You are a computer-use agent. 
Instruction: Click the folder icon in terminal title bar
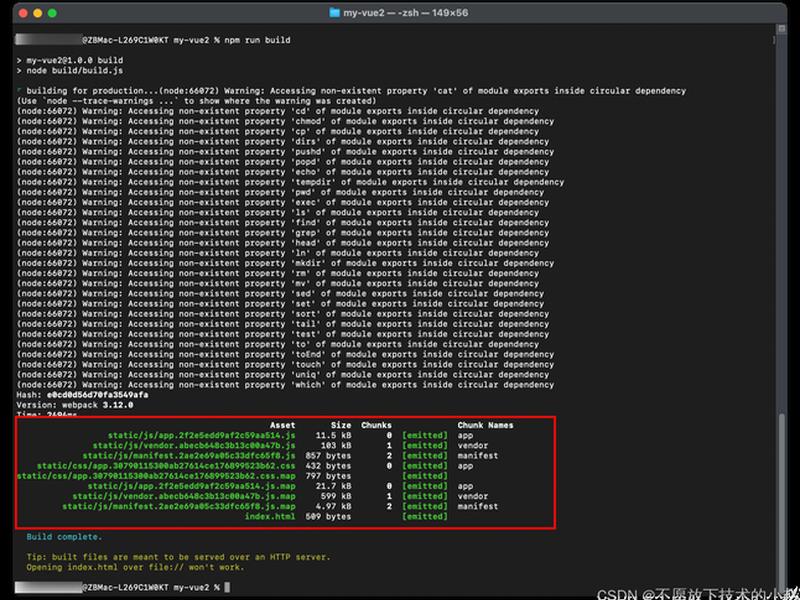click(334, 13)
